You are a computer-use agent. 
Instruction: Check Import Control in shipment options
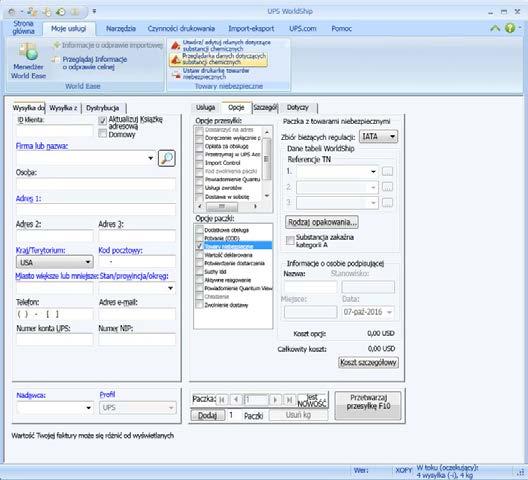[199, 163]
